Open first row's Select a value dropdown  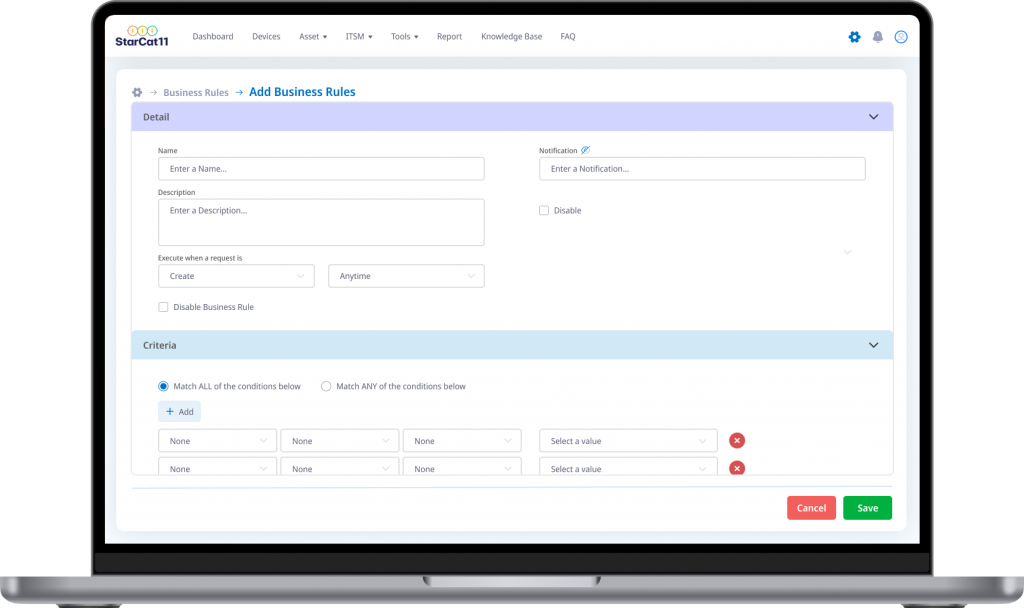[x=628, y=441]
